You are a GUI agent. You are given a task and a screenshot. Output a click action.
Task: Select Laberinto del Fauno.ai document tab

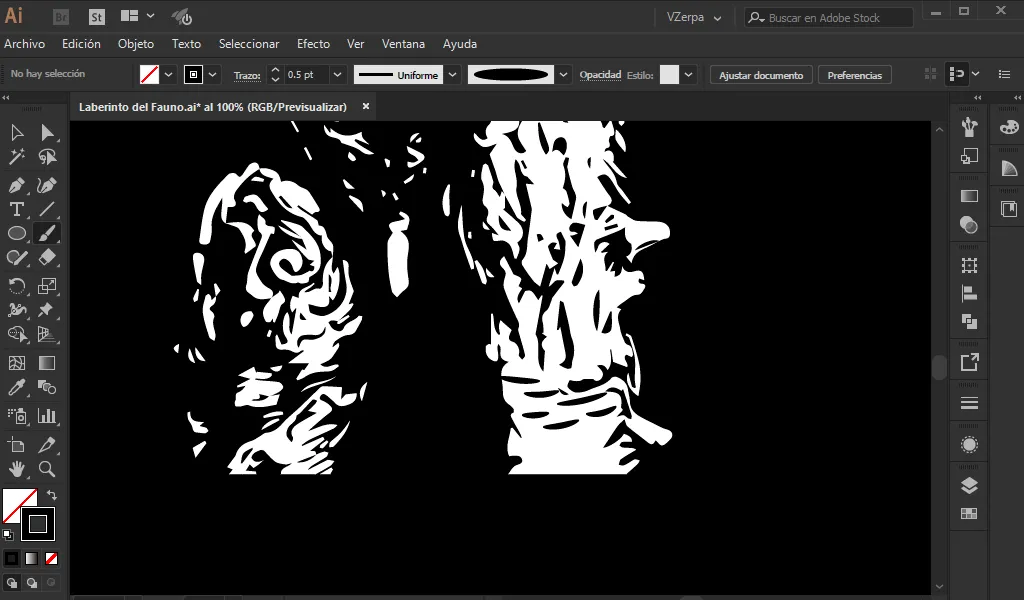coord(213,106)
